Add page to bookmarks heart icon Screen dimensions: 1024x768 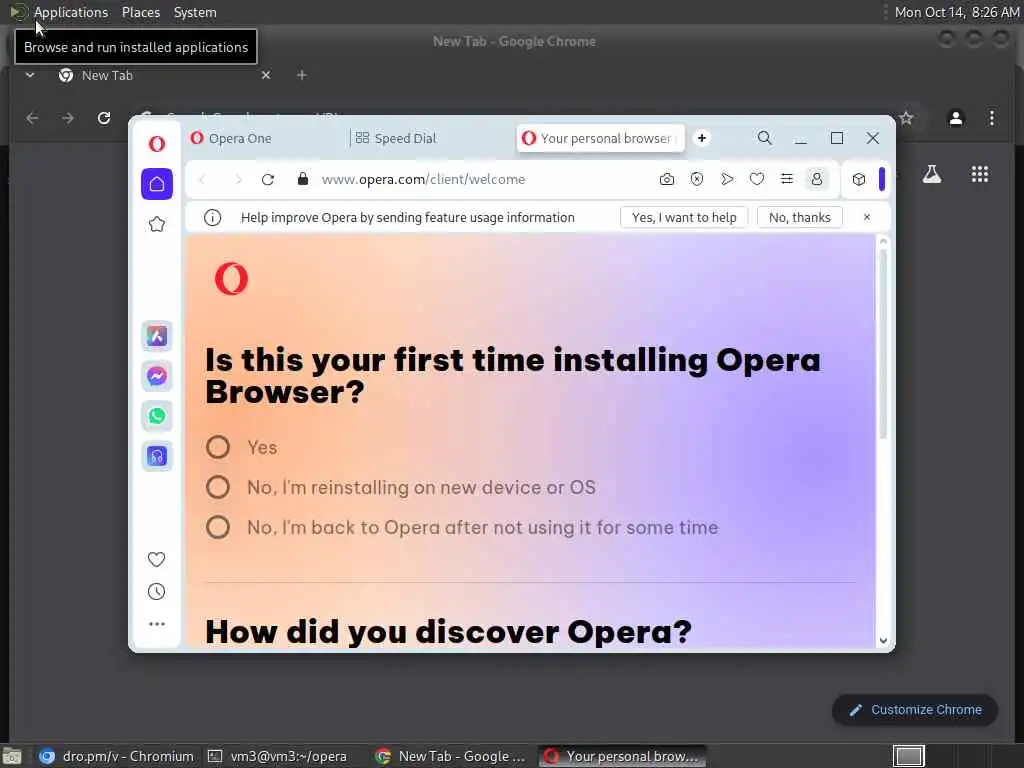click(757, 179)
